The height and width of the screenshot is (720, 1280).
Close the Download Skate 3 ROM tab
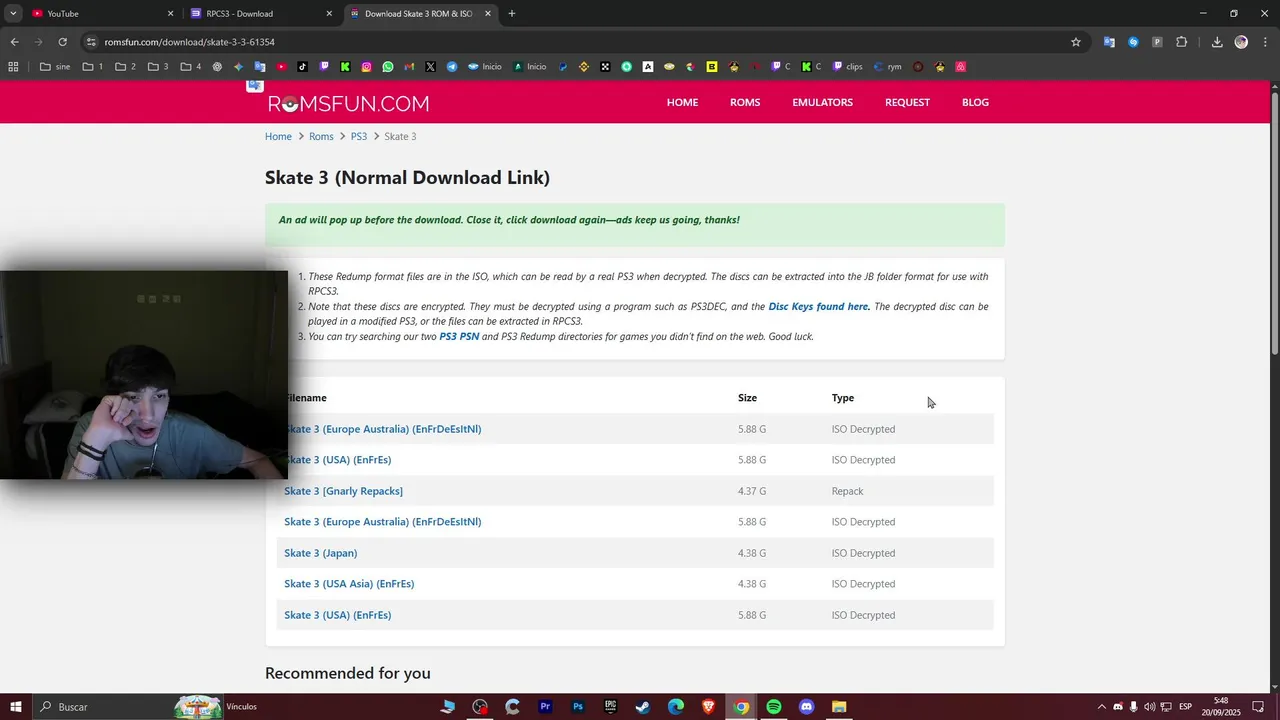[488, 13]
